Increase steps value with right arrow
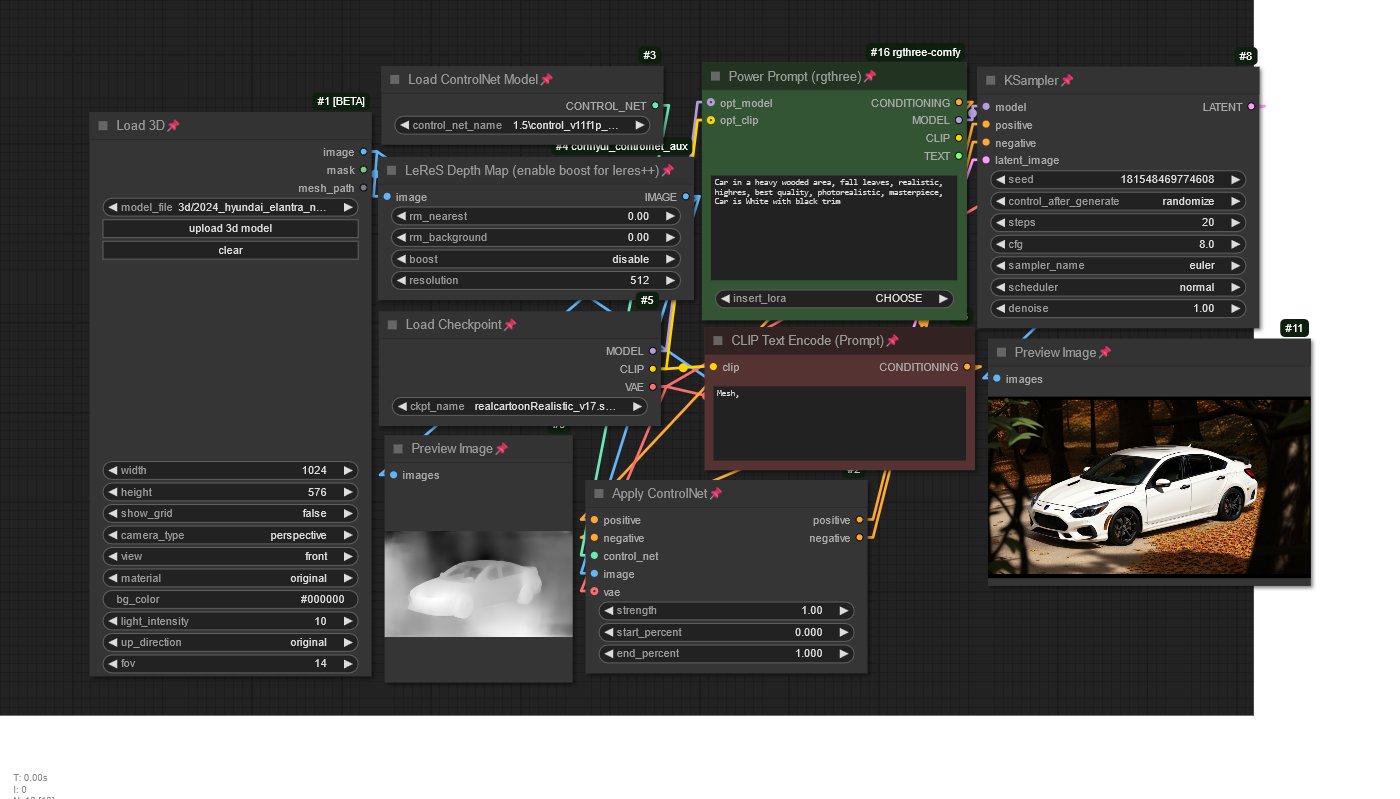This screenshot has width=1400, height=799. tap(1236, 223)
